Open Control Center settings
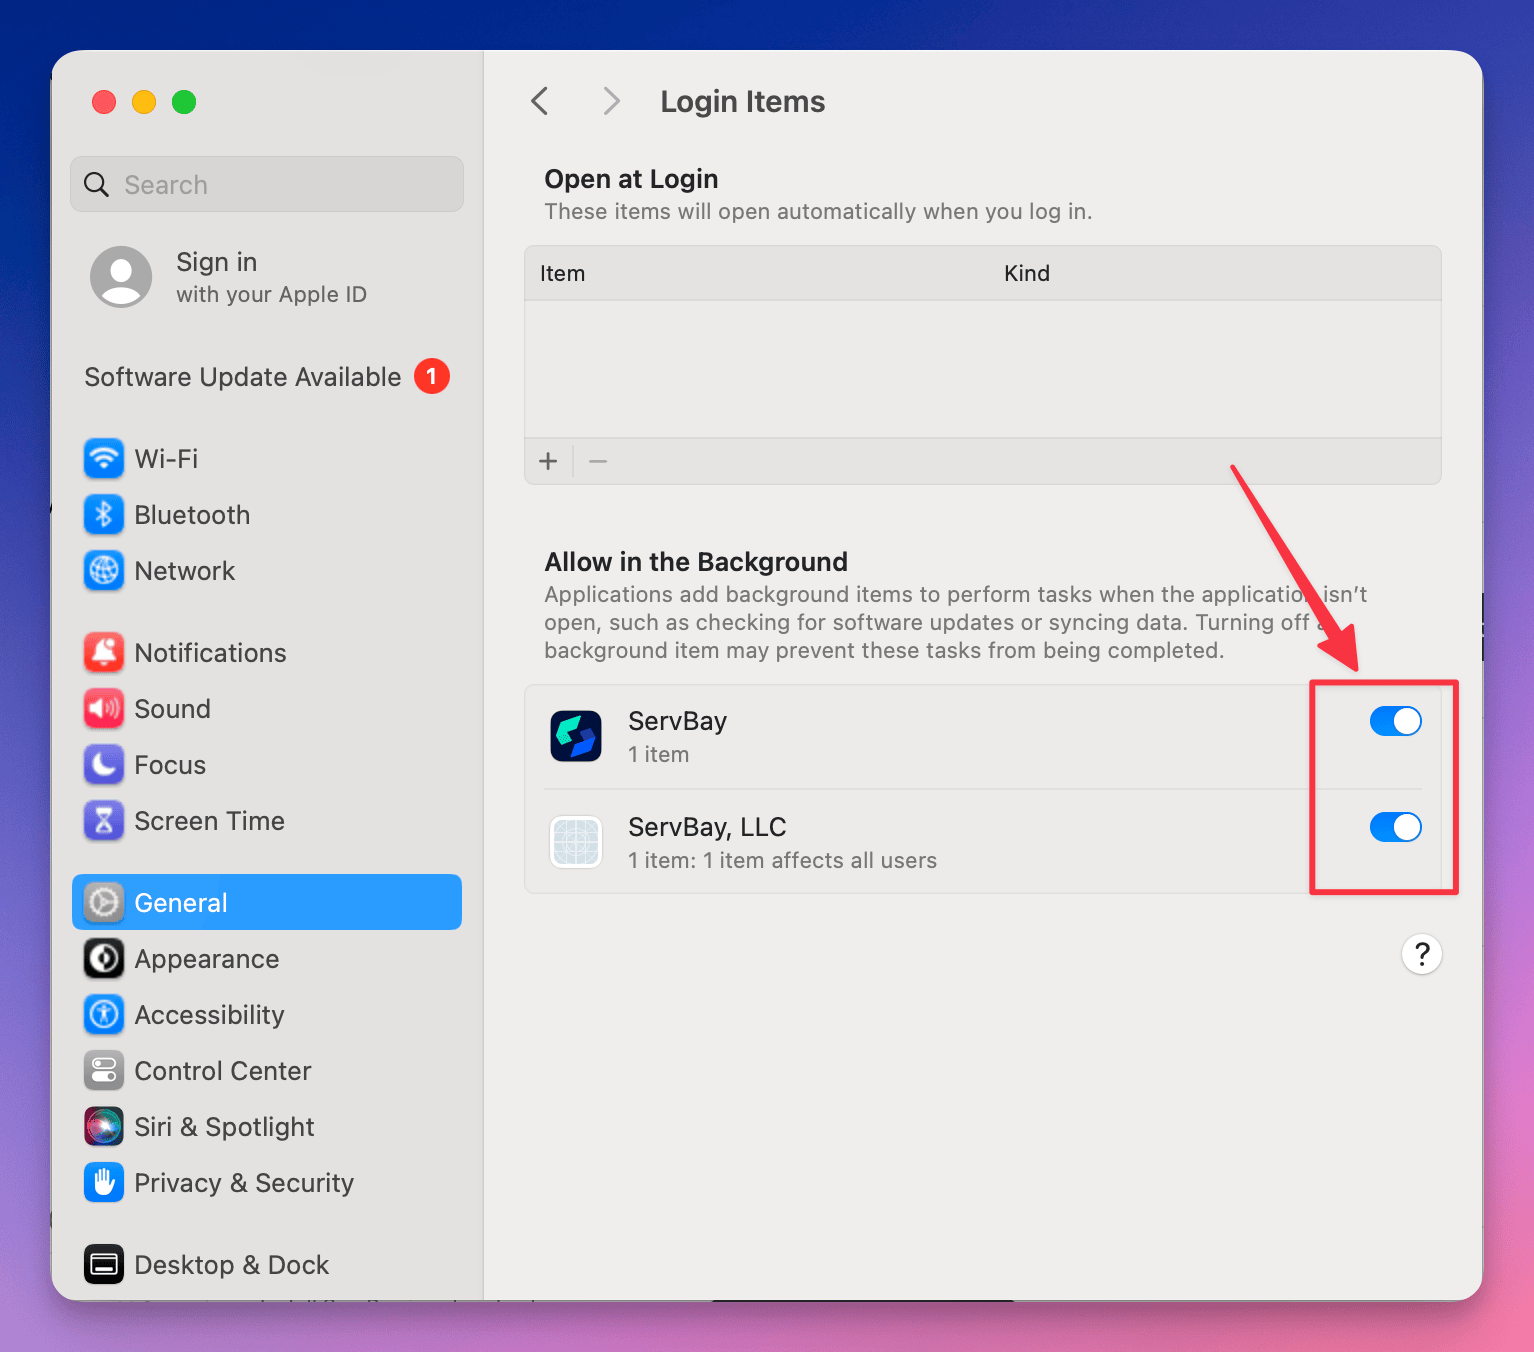 click(267, 1071)
